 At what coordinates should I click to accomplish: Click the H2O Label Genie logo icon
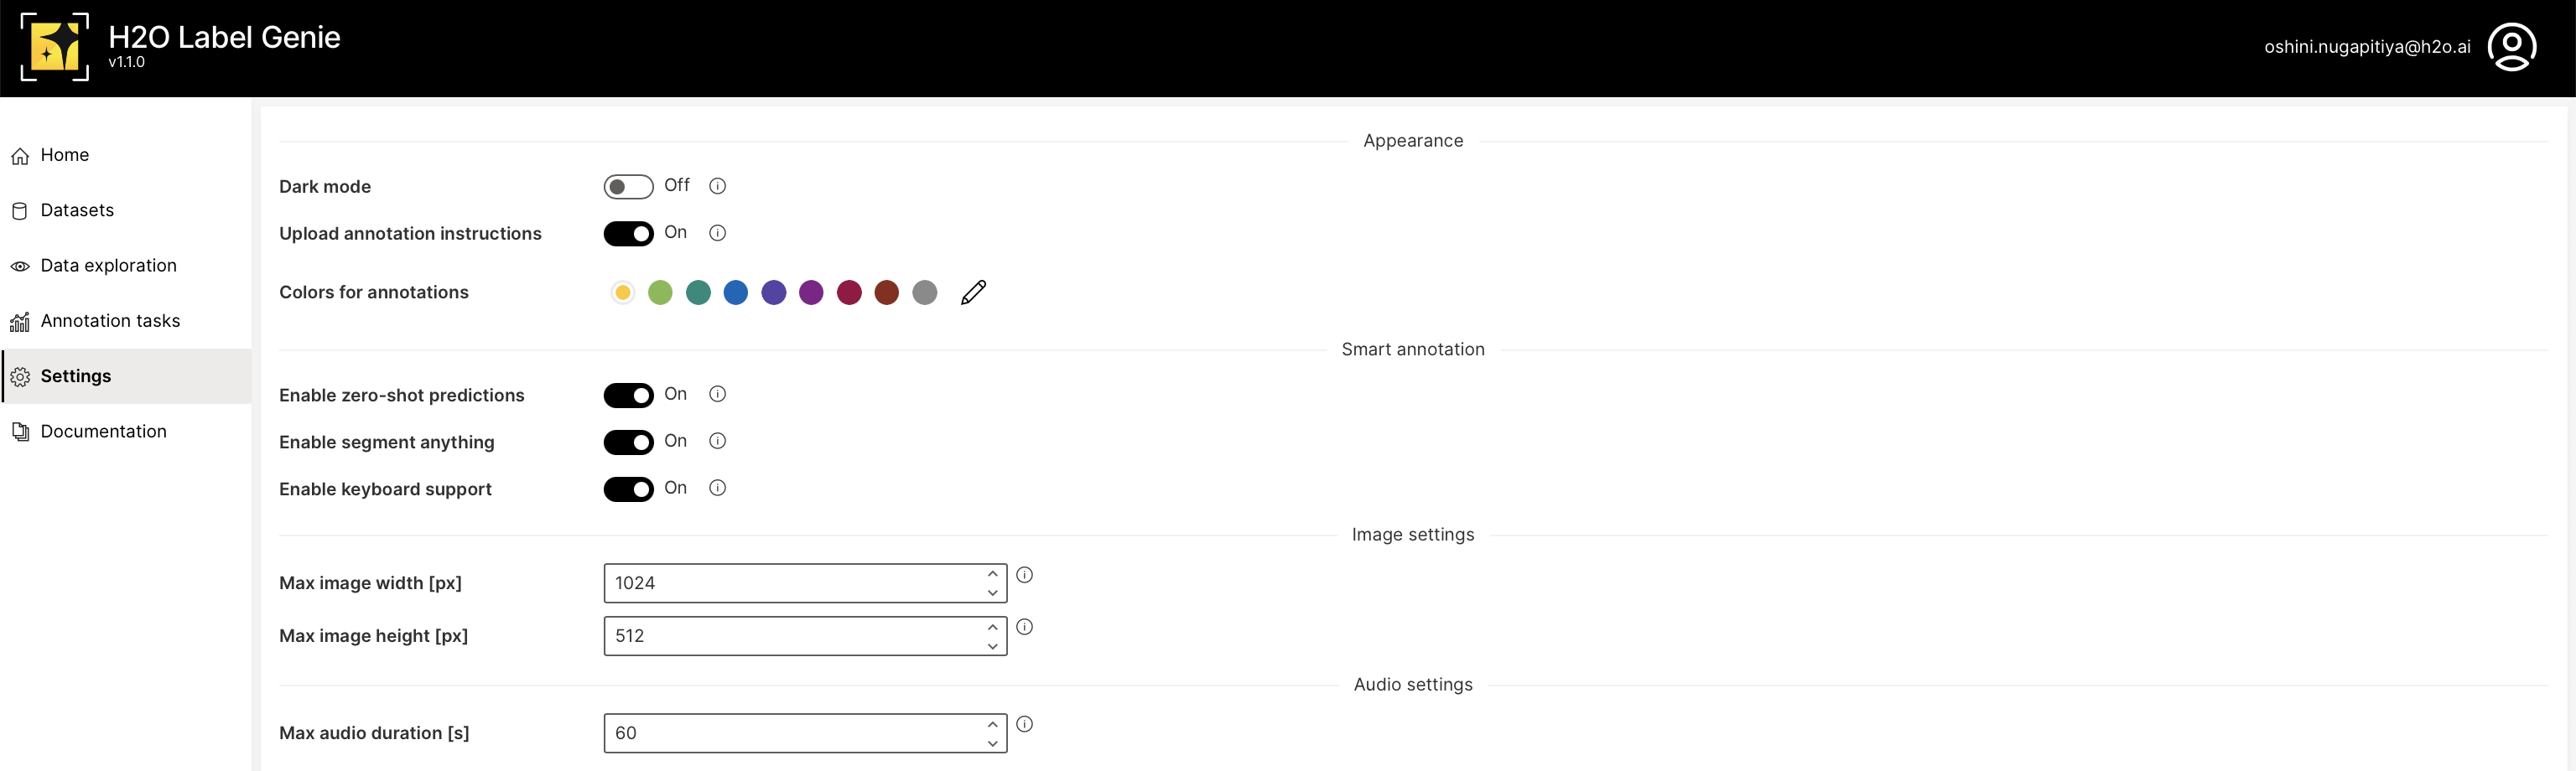coord(54,47)
